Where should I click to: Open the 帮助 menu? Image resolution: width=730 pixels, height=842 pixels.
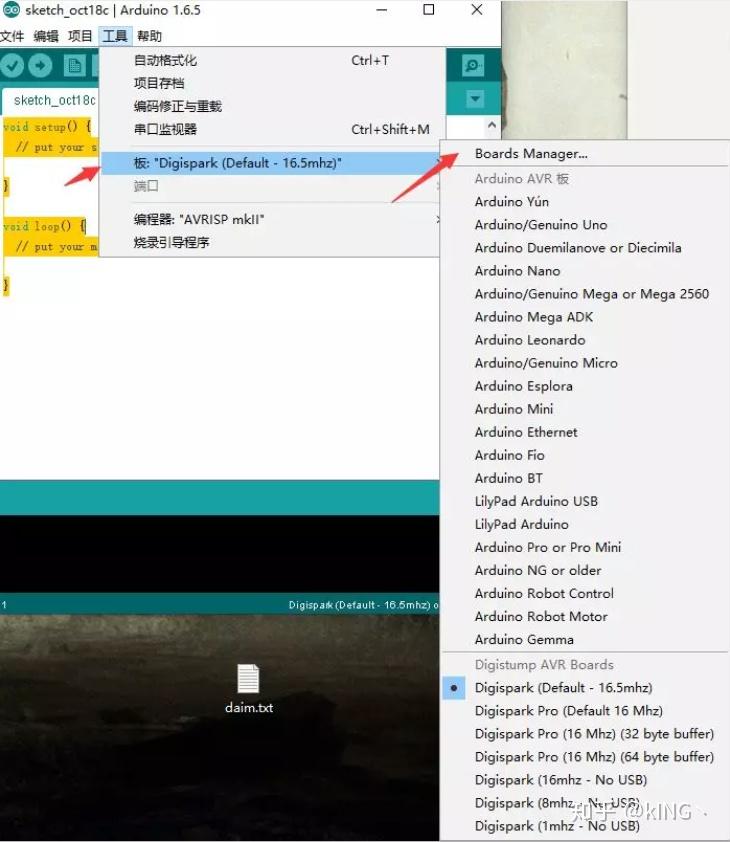click(x=149, y=36)
